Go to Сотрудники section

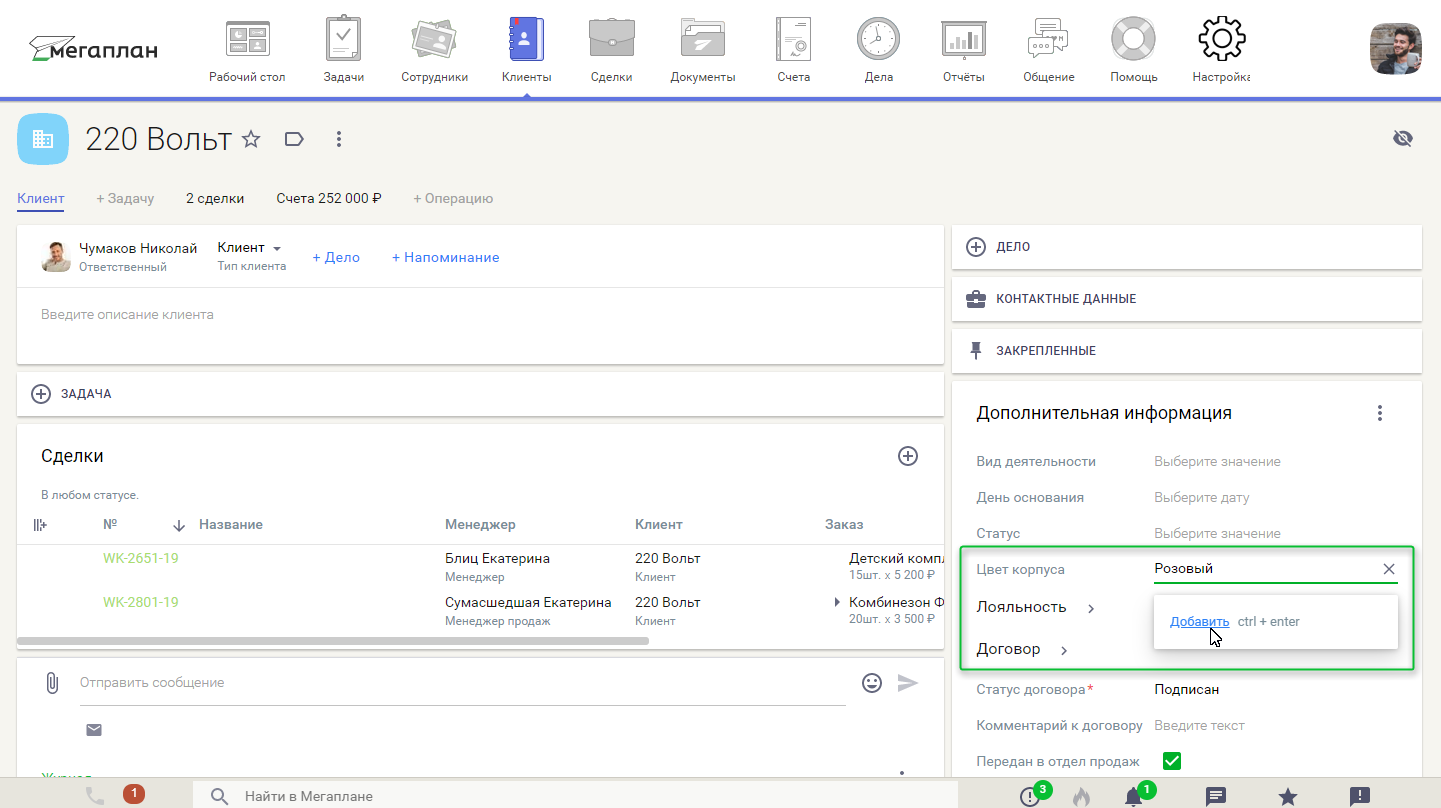(434, 50)
